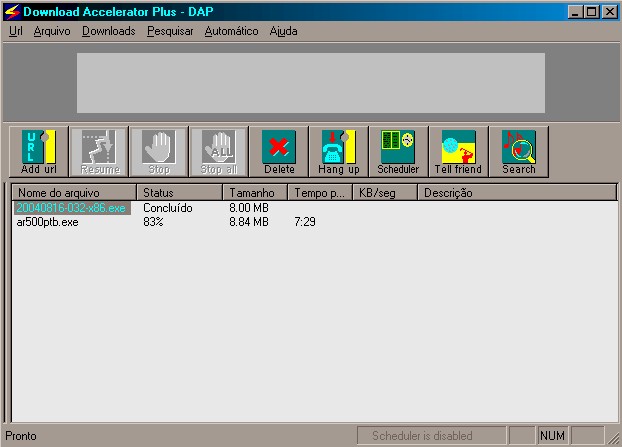Click the Stop all toolbar icon
The width and height of the screenshot is (622, 447).
219,152
